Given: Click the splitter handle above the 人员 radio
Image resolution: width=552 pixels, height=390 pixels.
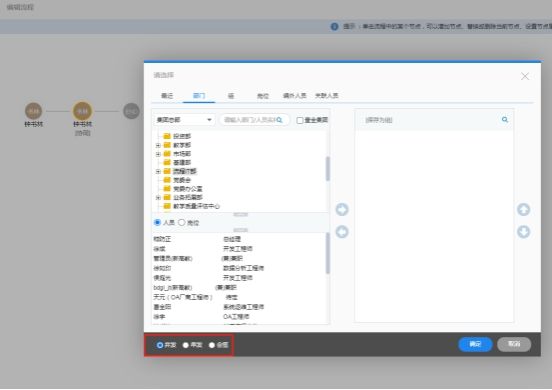Looking at the screenshot, I should tap(241, 214).
